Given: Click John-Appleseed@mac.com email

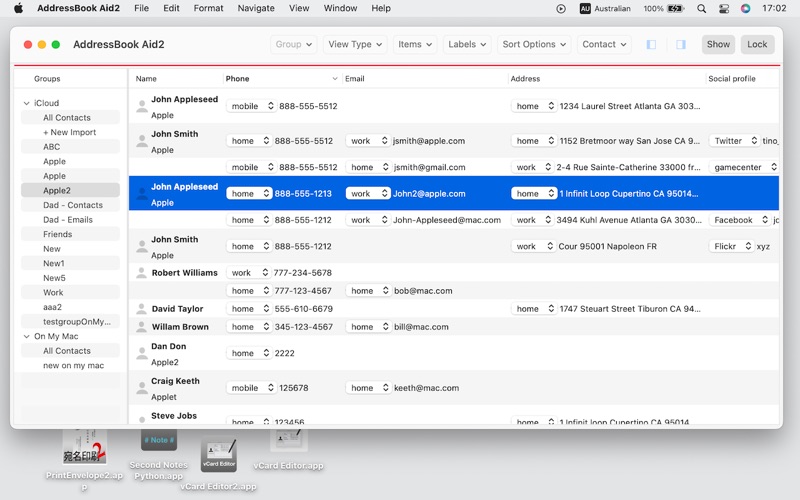Looking at the screenshot, I should coord(447,220).
